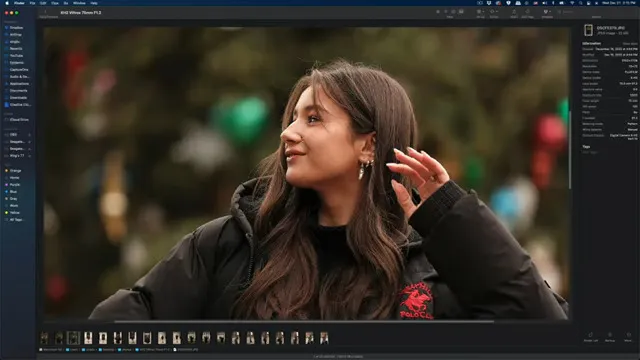Click the Finder search field
640x360 pixels.
click(596, 12)
